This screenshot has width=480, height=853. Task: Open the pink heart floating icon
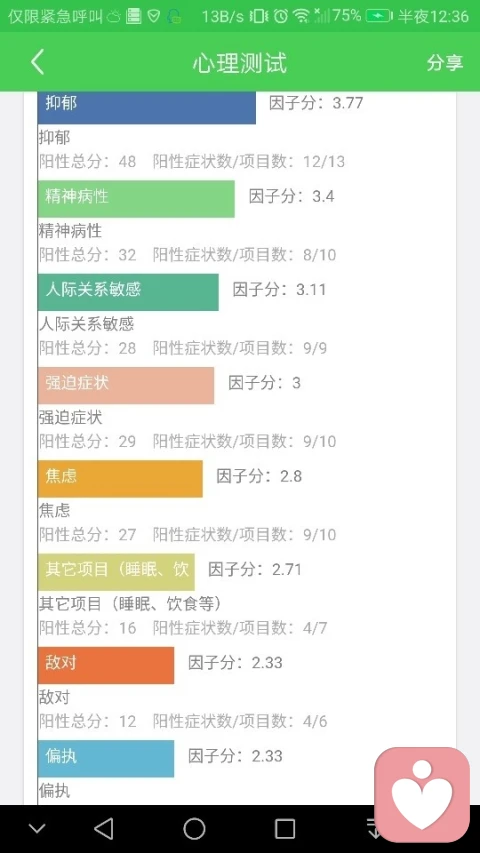click(x=422, y=795)
